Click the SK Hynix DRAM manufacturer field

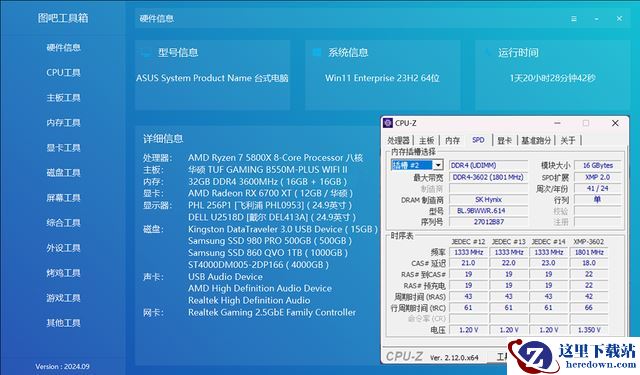[x=488, y=200]
